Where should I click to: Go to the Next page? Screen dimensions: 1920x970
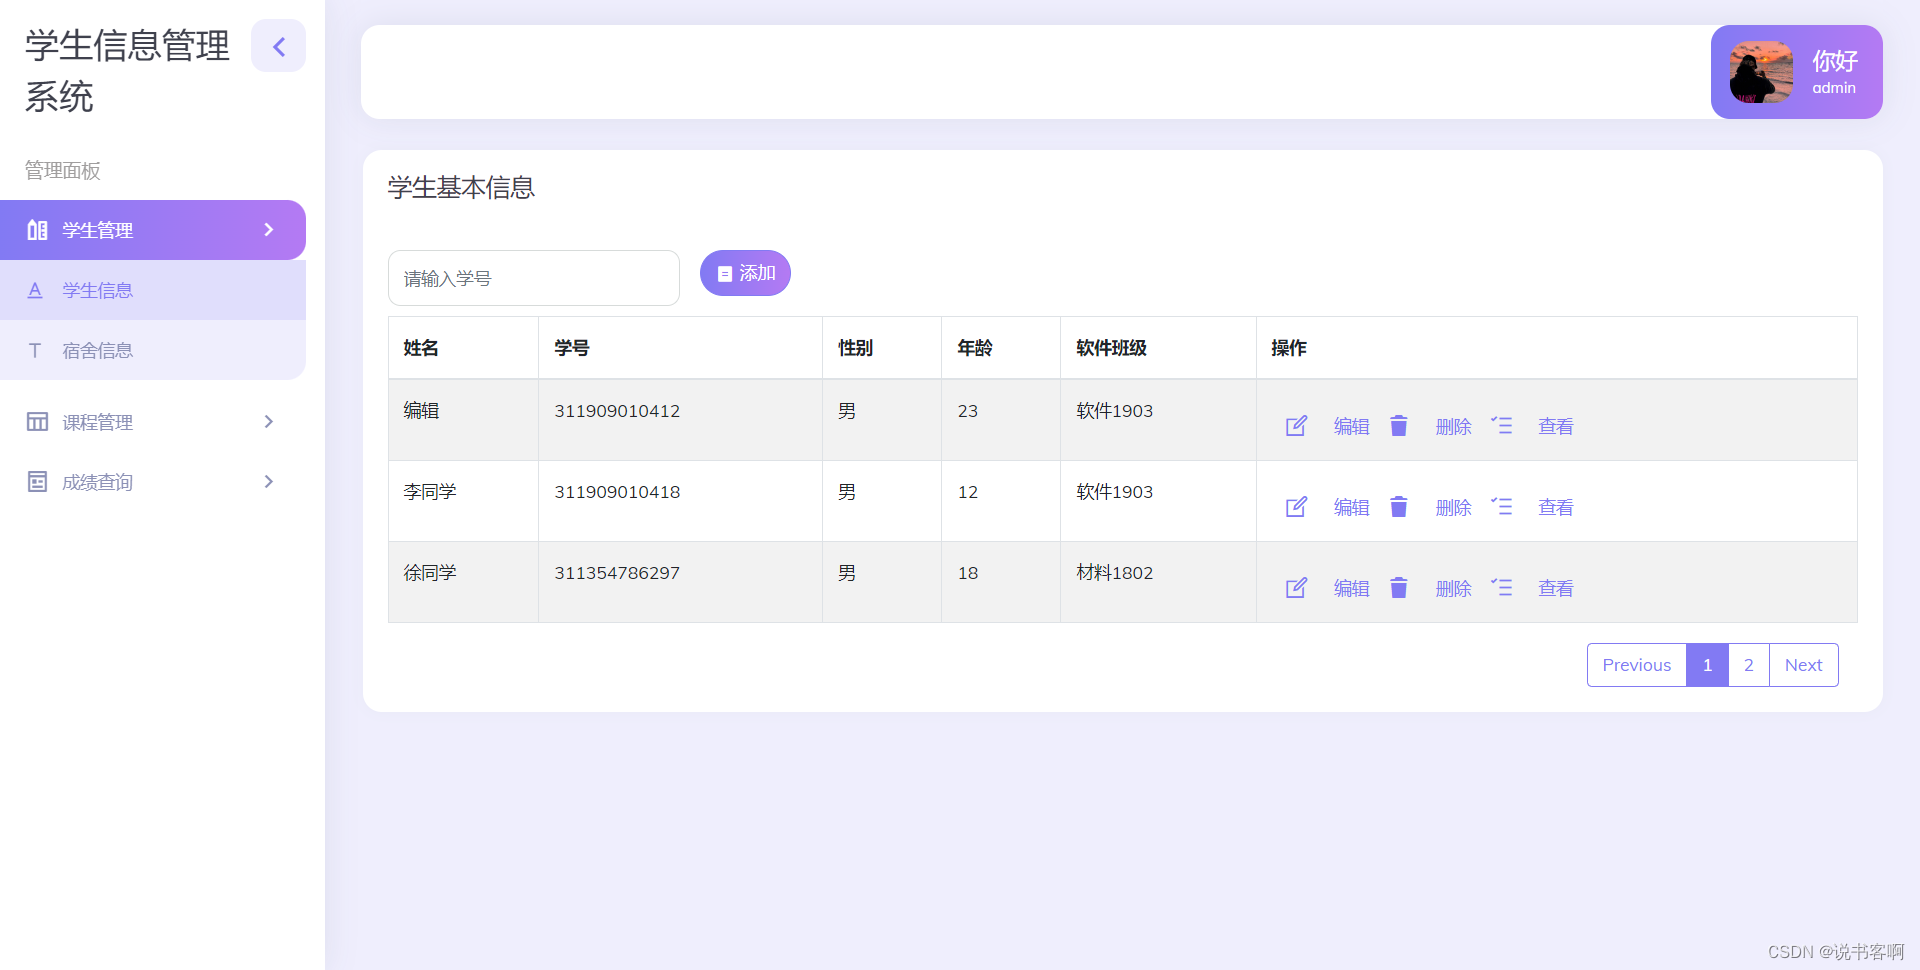[1803, 665]
